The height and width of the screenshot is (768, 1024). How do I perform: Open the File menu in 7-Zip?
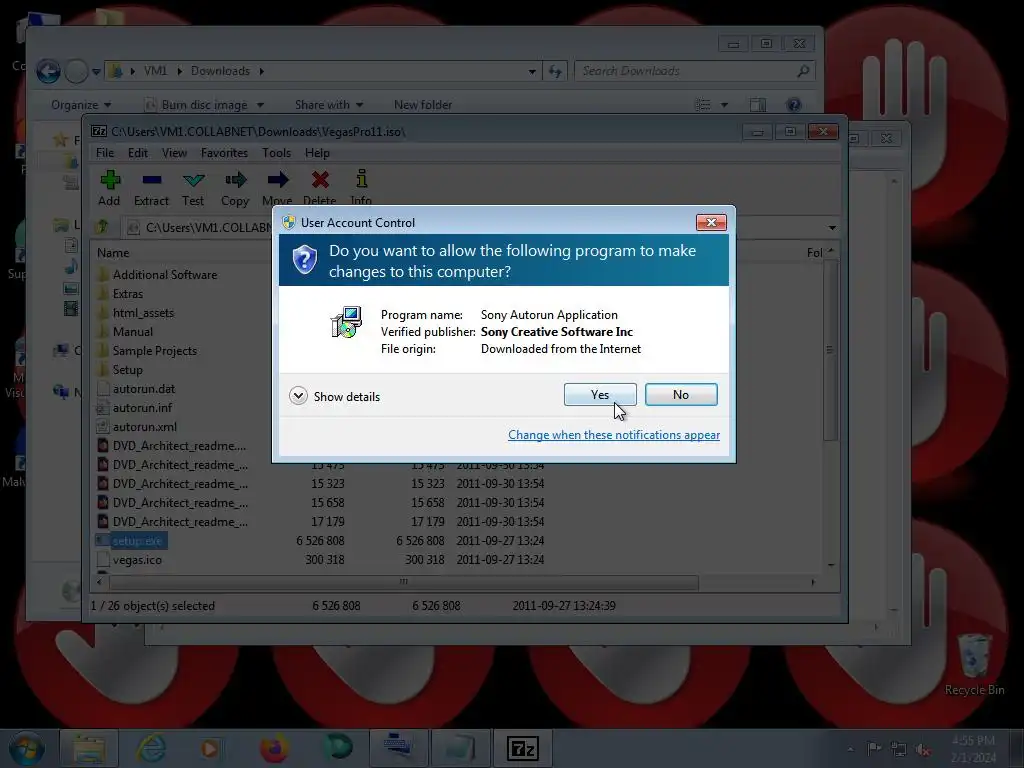coord(105,153)
